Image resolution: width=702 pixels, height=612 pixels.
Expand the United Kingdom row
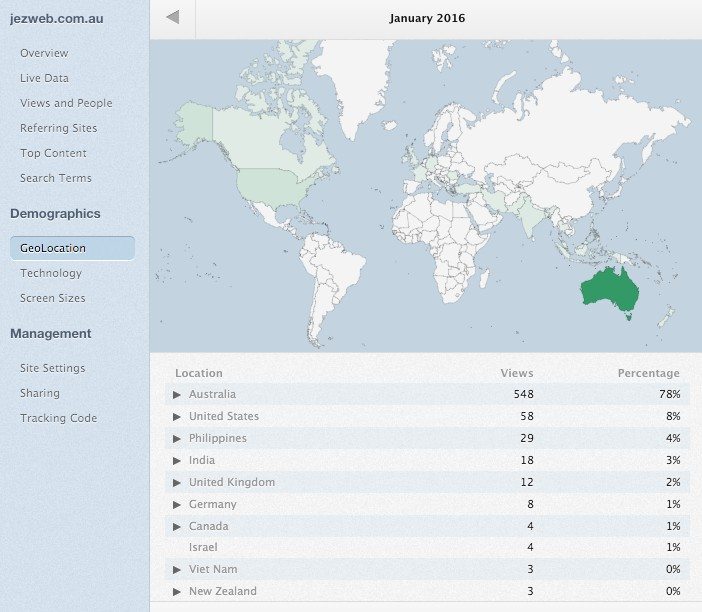pos(177,483)
